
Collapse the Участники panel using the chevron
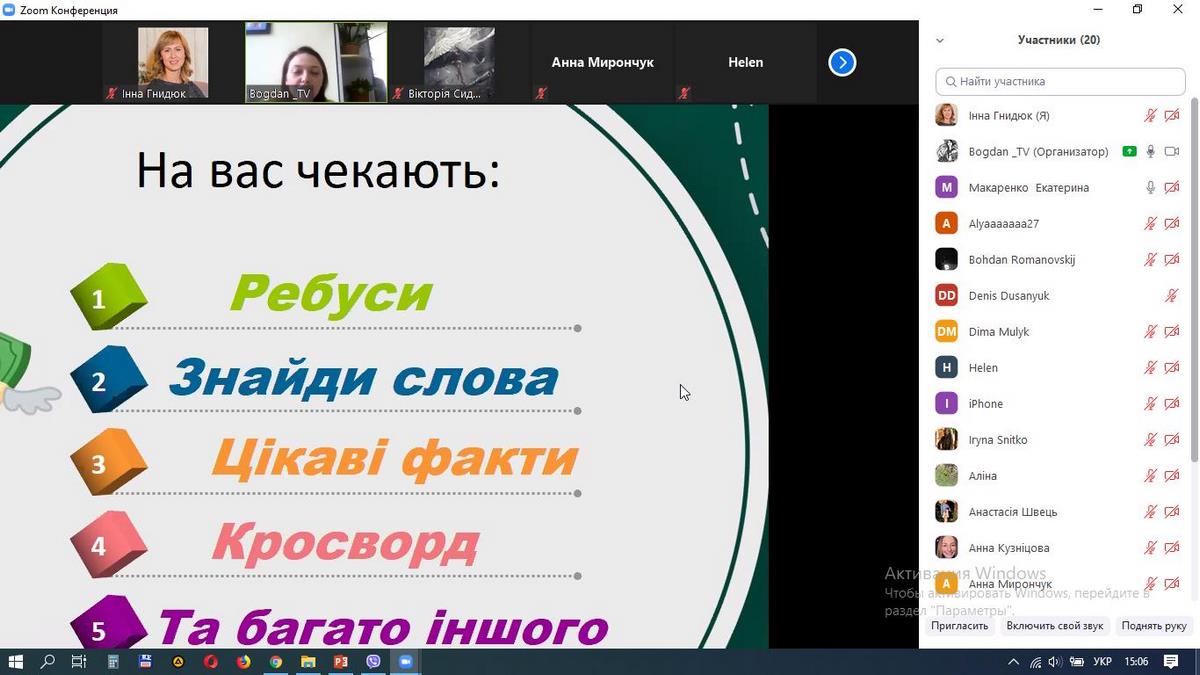tap(940, 41)
